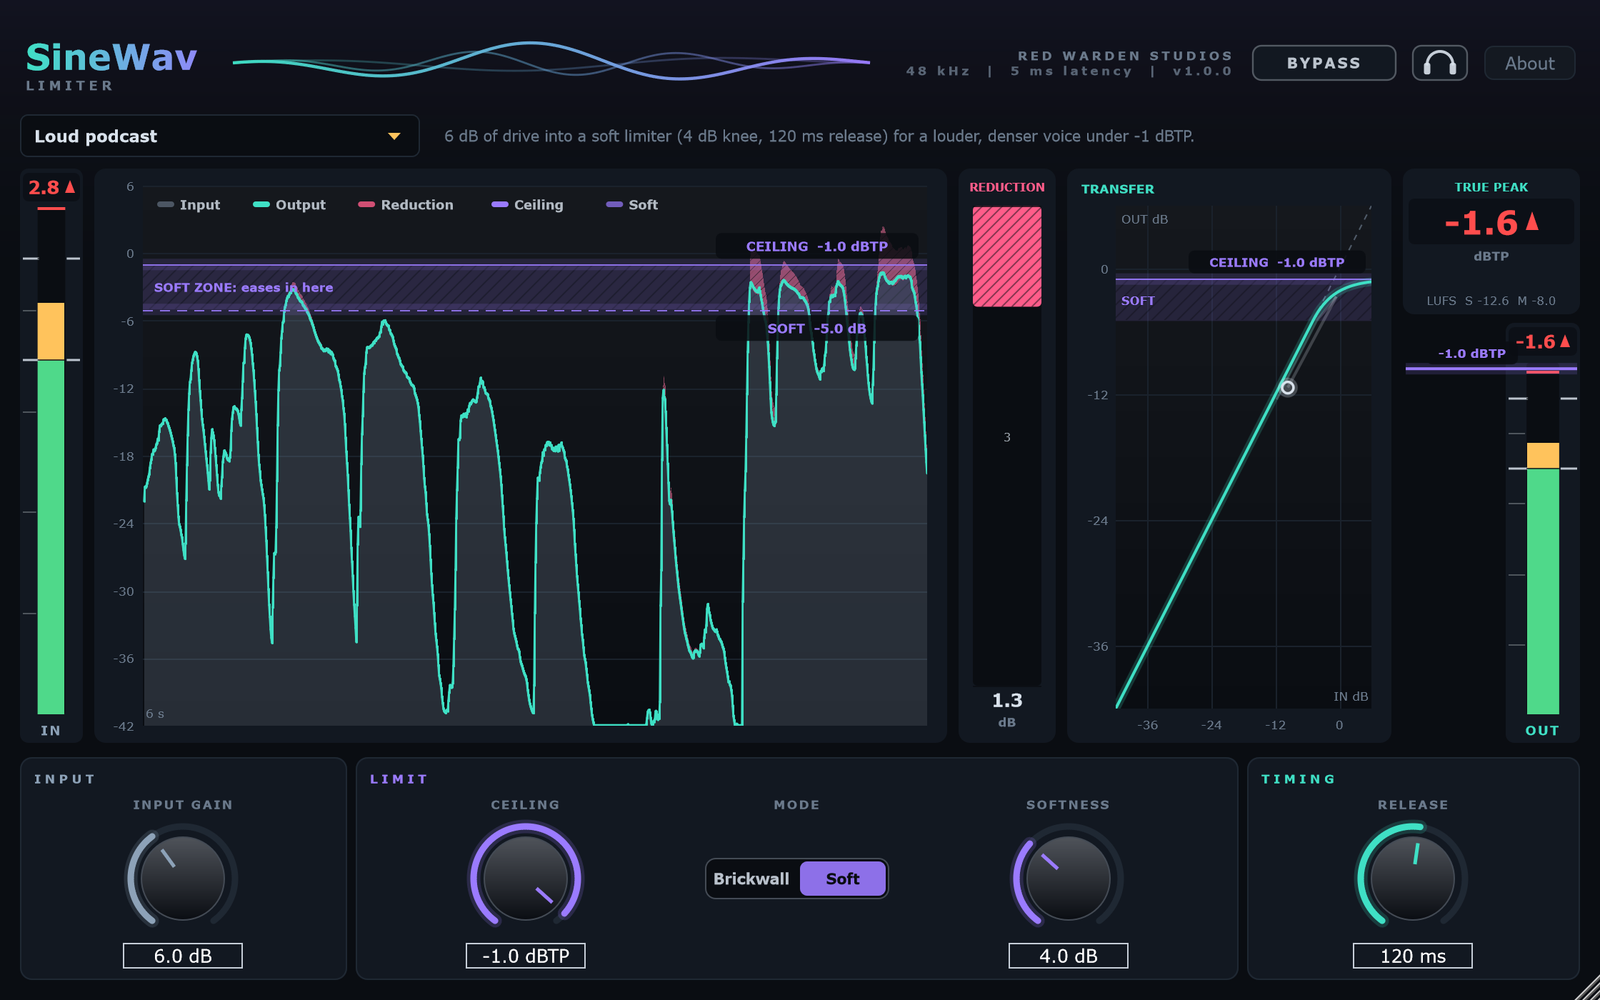The height and width of the screenshot is (1000, 1600).
Task: Click the preset description text
Action: [819, 136]
